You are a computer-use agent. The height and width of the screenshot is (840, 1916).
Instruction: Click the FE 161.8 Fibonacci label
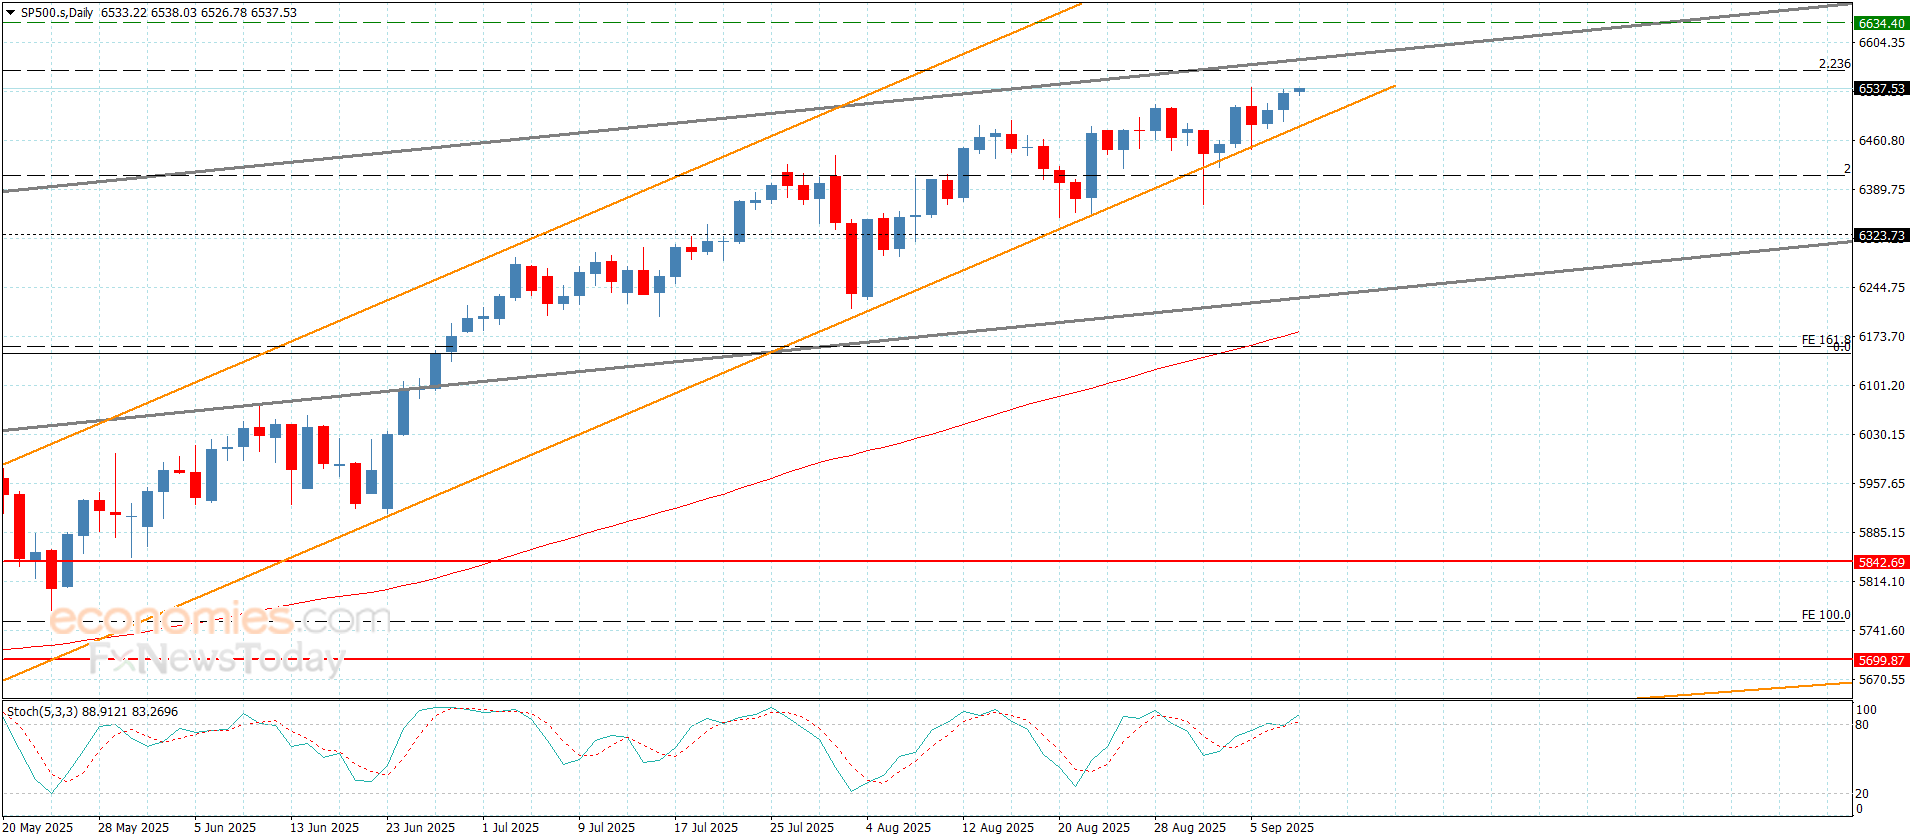pos(1826,340)
